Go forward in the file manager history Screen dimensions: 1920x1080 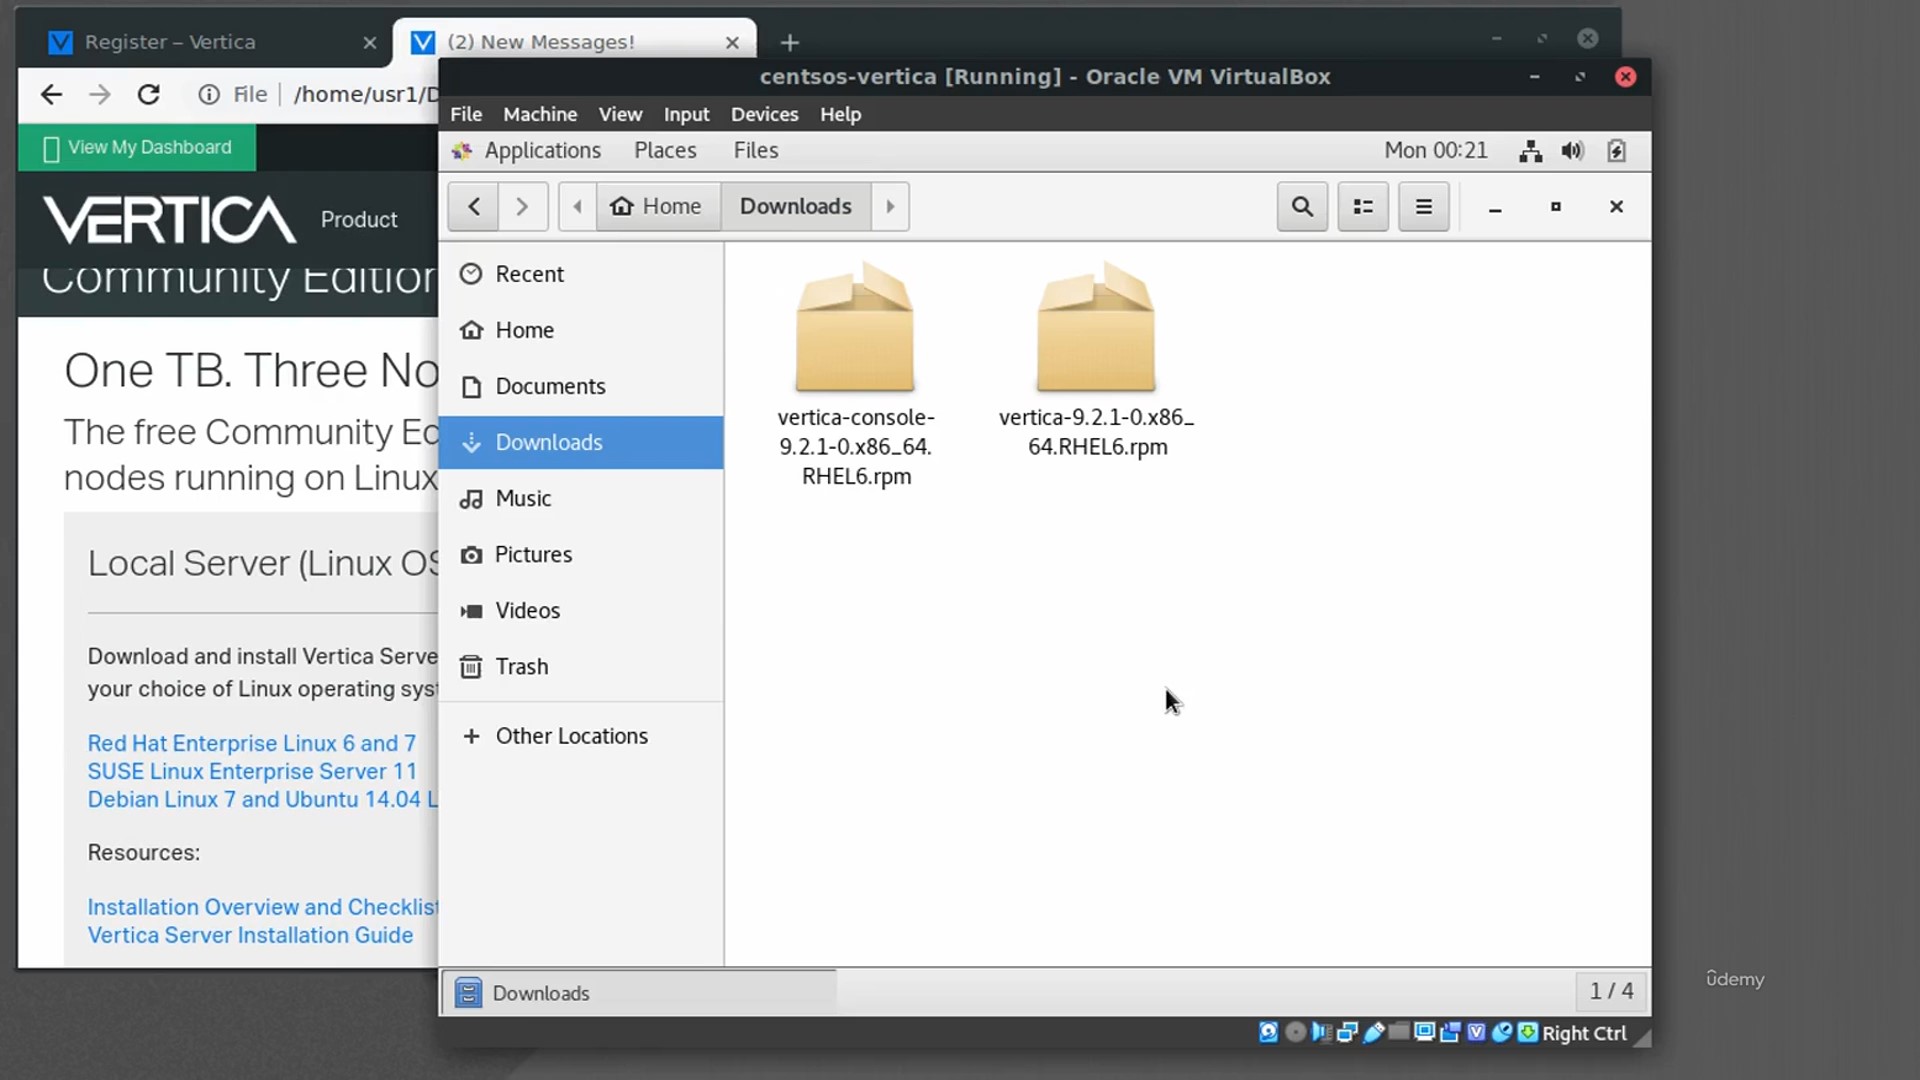[522, 206]
